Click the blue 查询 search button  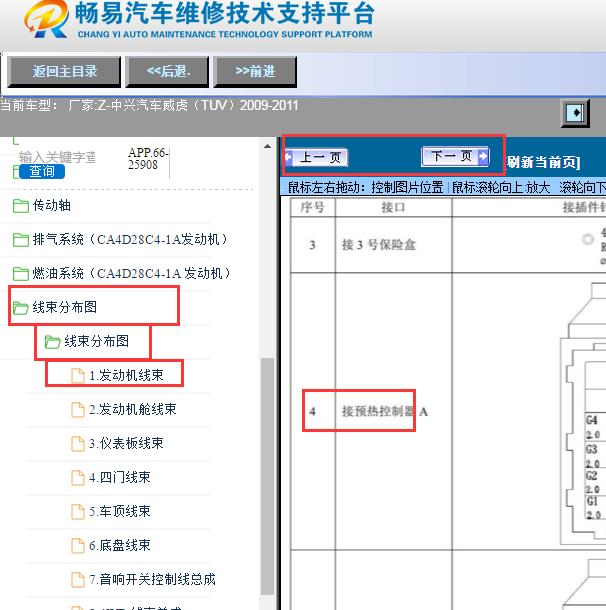point(42,172)
